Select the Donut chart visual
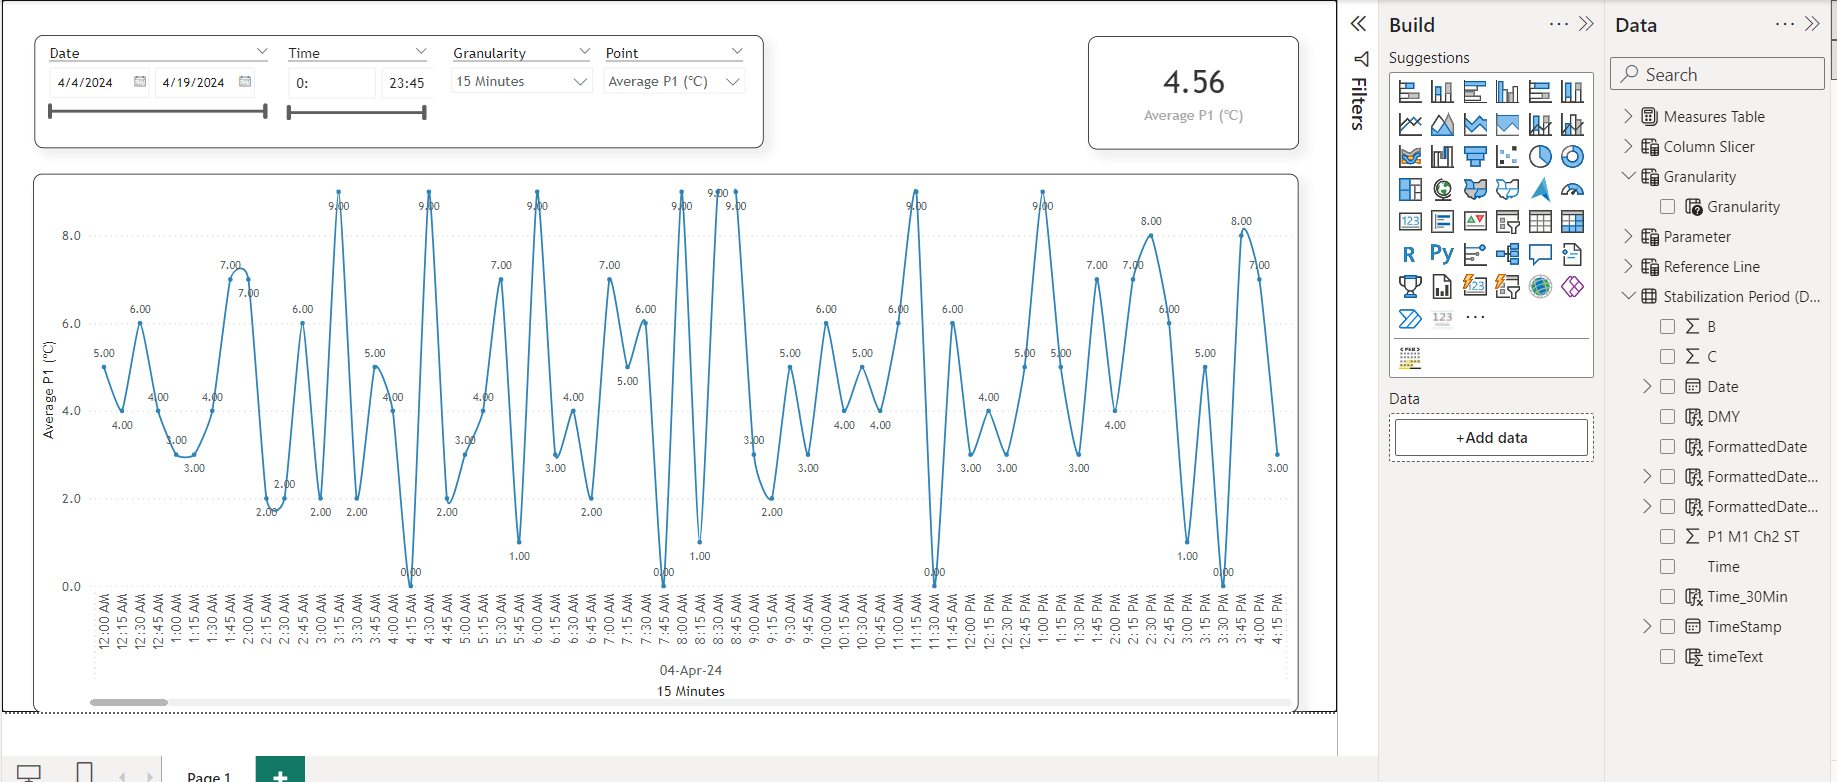 point(1572,157)
